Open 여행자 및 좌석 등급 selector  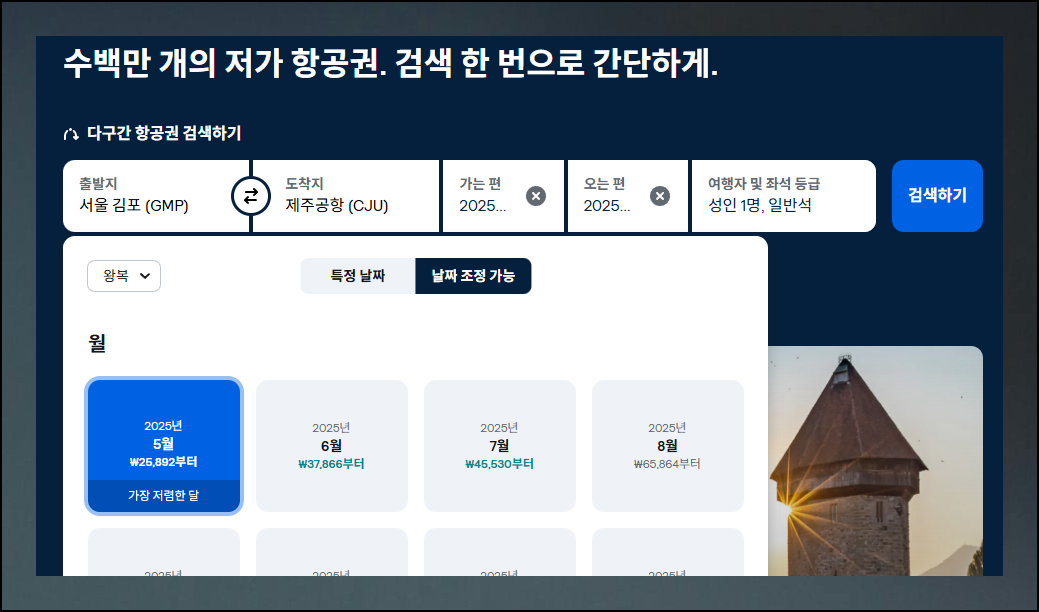pyautogui.click(x=784, y=196)
